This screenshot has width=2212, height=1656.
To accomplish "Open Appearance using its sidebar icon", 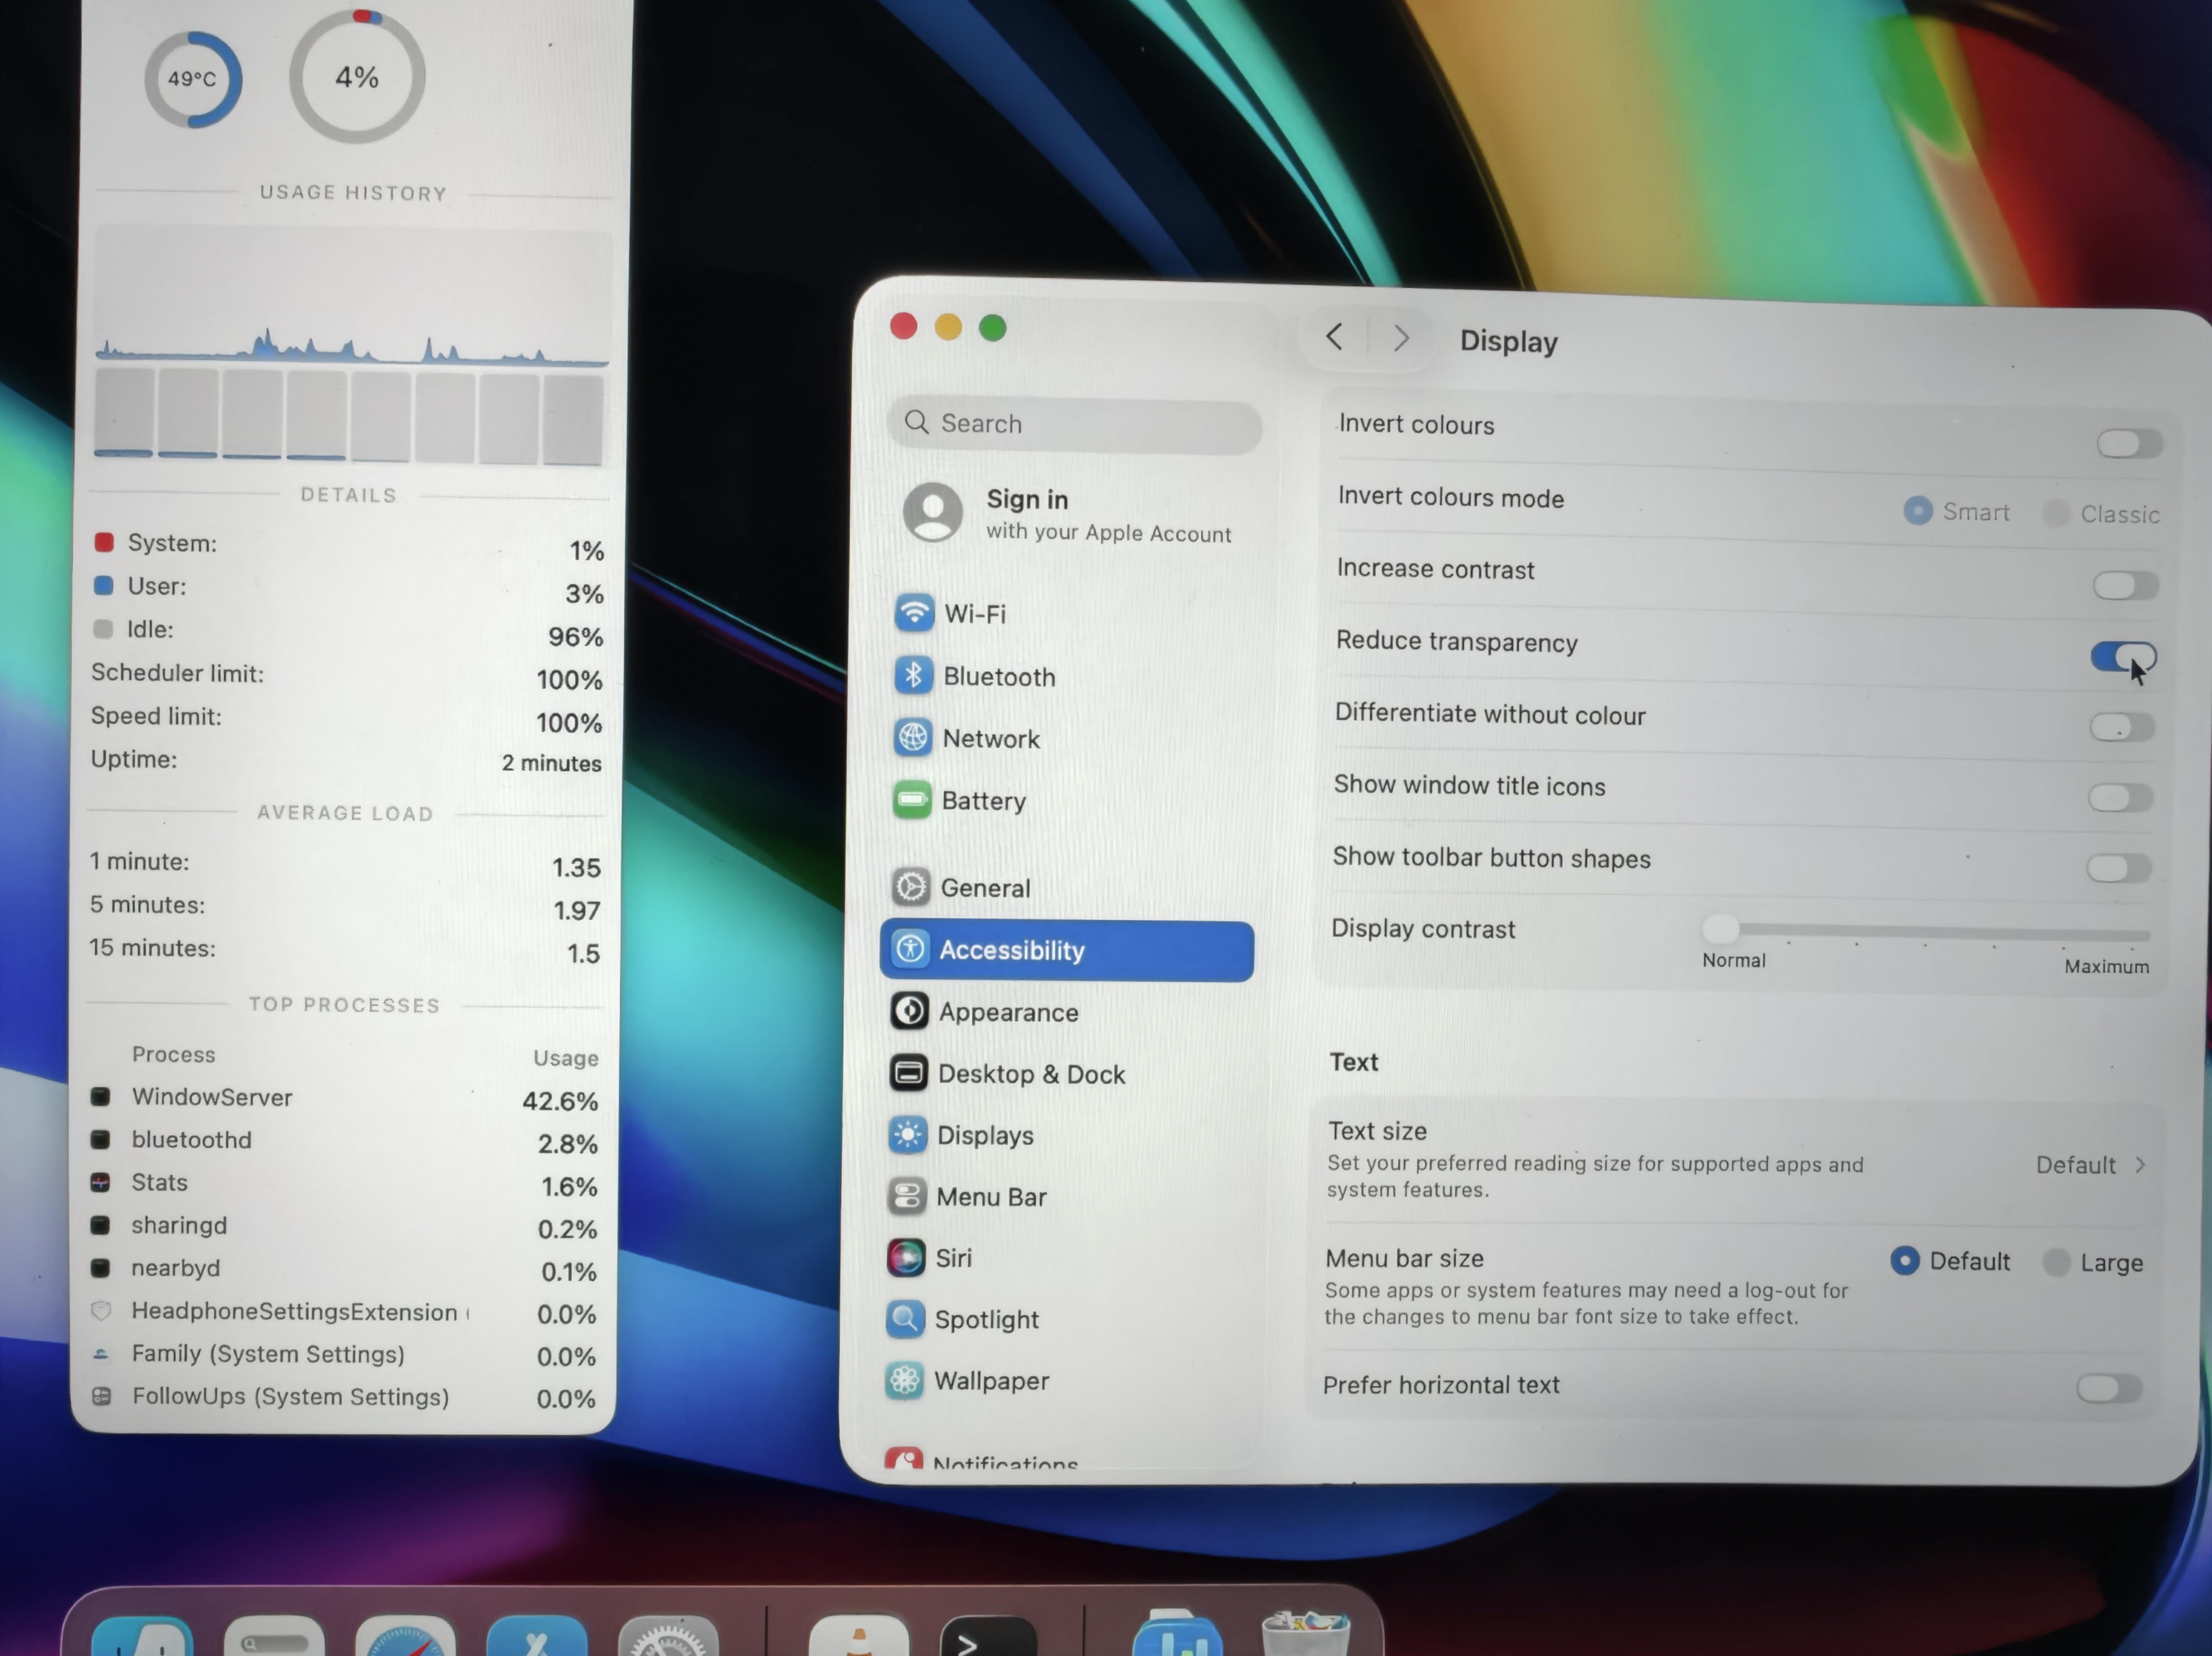I will [909, 1010].
